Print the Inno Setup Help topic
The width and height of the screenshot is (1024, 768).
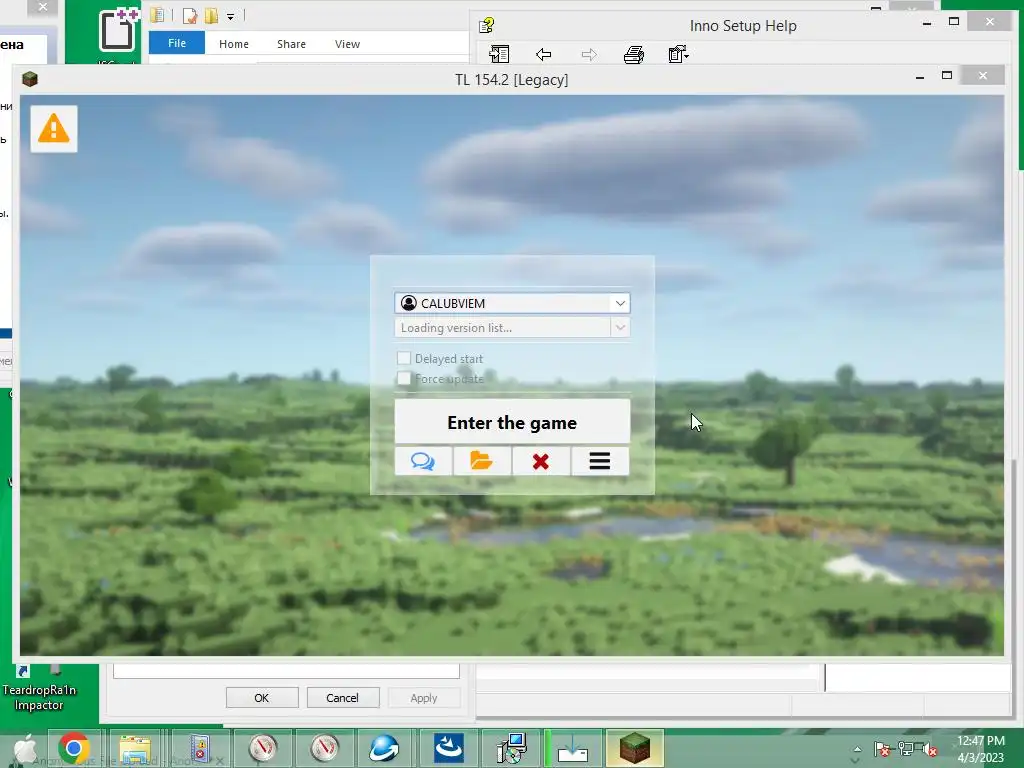(633, 54)
